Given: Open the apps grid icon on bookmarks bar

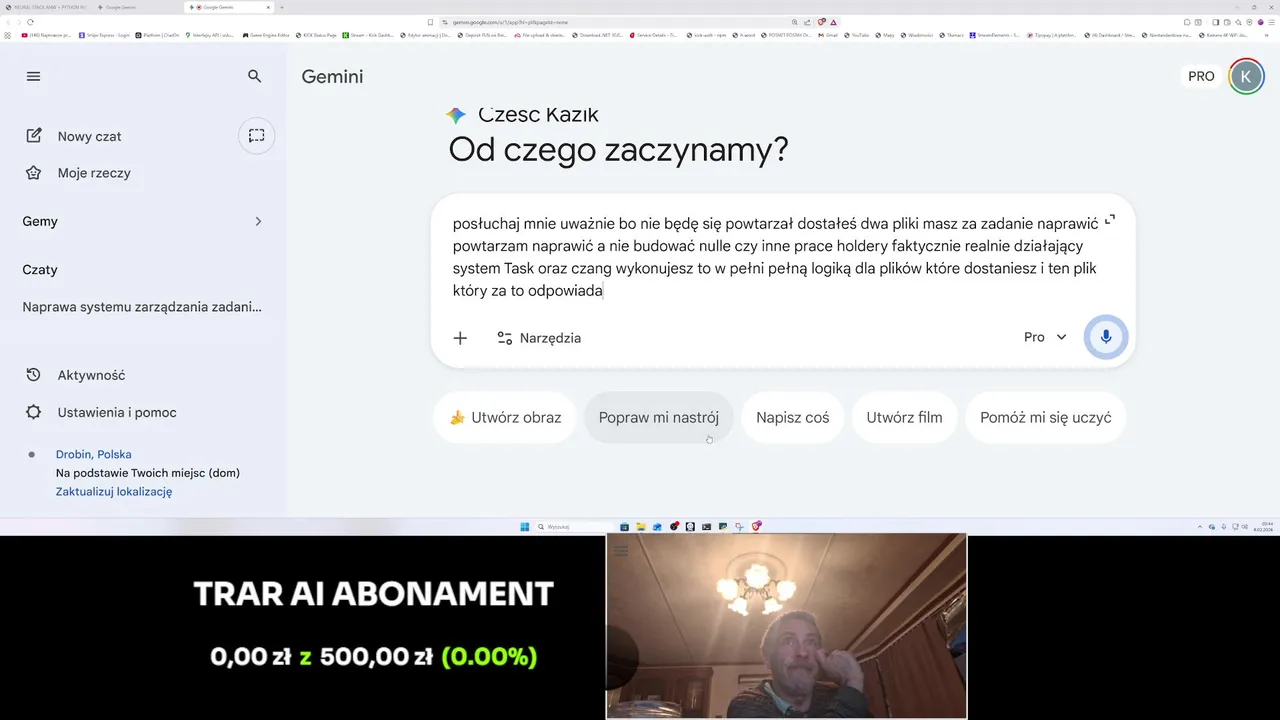Looking at the screenshot, I should (7, 35).
